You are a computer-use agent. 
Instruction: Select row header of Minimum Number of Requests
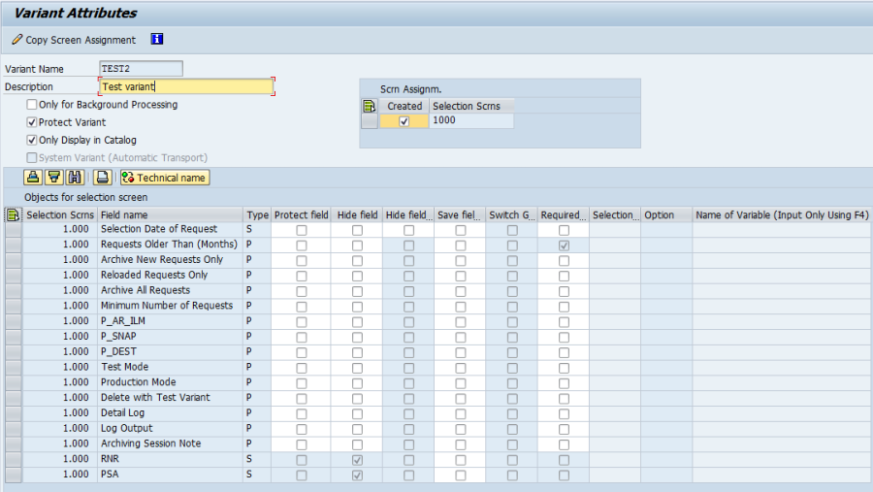(13, 306)
